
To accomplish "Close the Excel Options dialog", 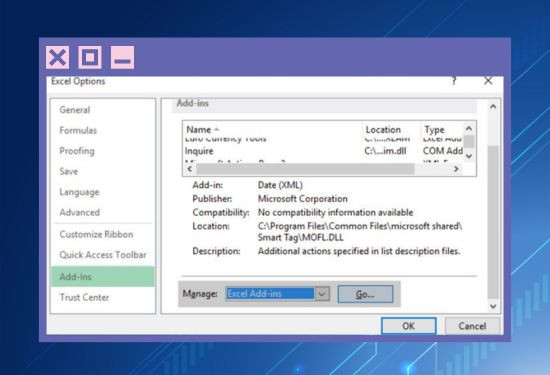I will 488,81.
